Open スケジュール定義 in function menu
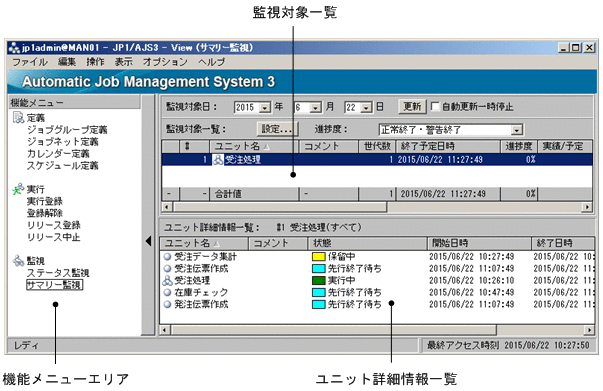The height and width of the screenshot is (391, 603). click(62, 165)
